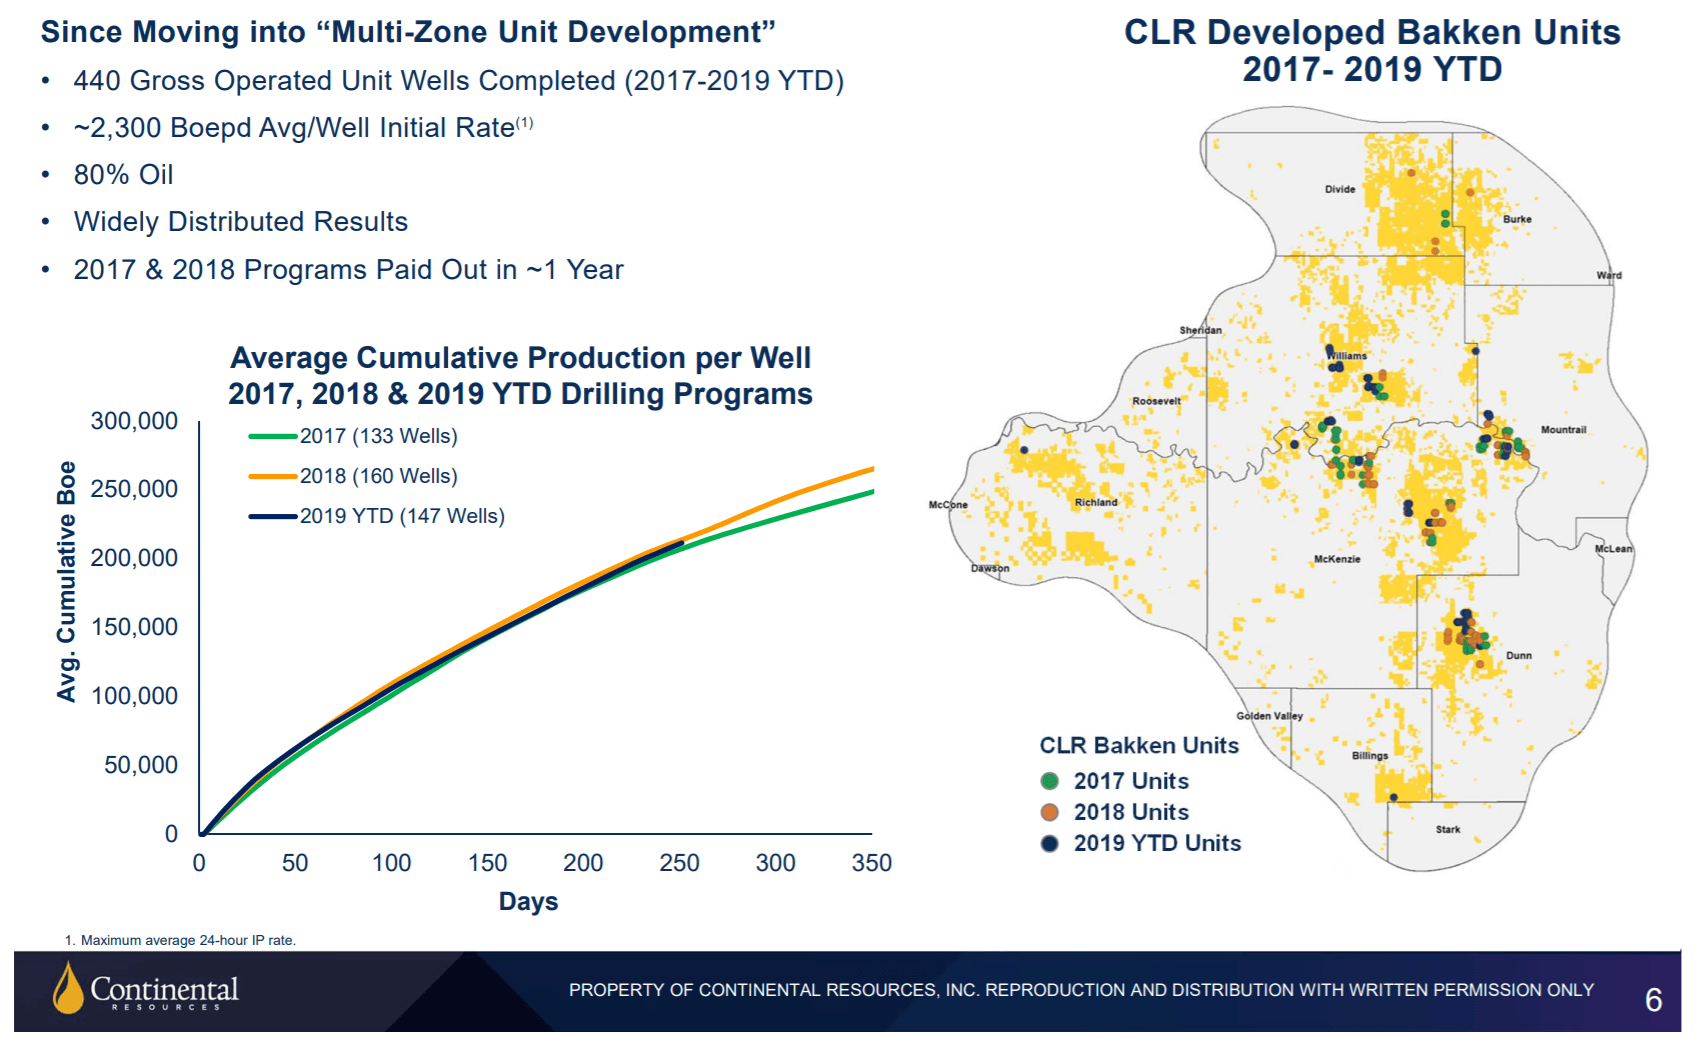This screenshot has height=1044, width=1695.
Task: Click the Golden Valley county label
Action: coord(1269,716)
